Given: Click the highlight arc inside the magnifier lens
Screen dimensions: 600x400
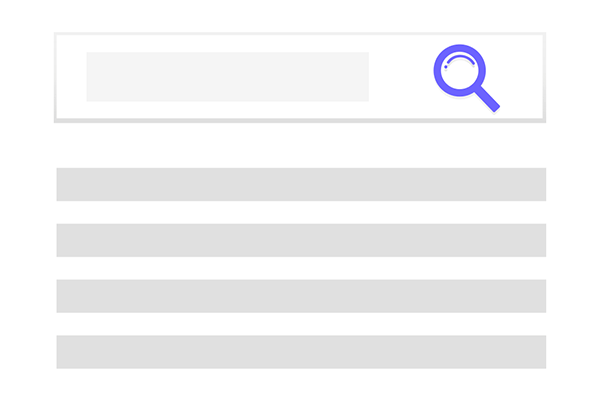Looking at the screenshot, I should pyautogui.click(x=461, y=60).
